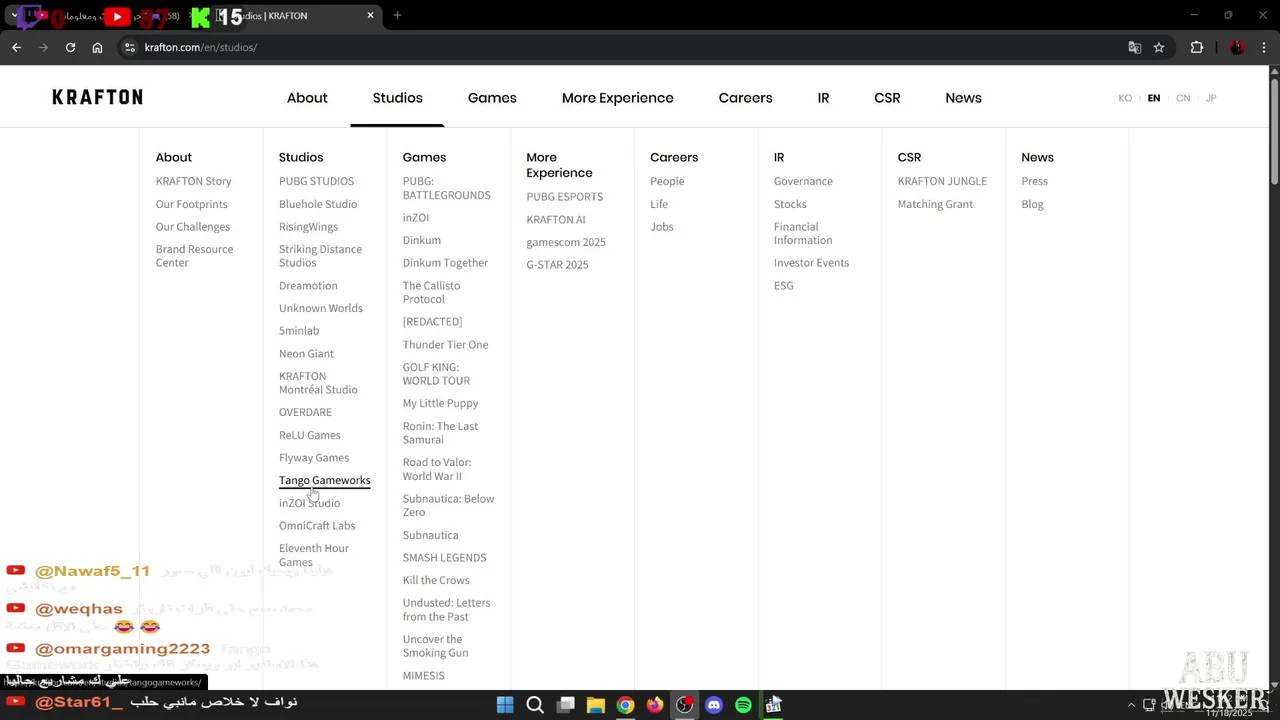Open the ESG link under IR

point(783,286)
